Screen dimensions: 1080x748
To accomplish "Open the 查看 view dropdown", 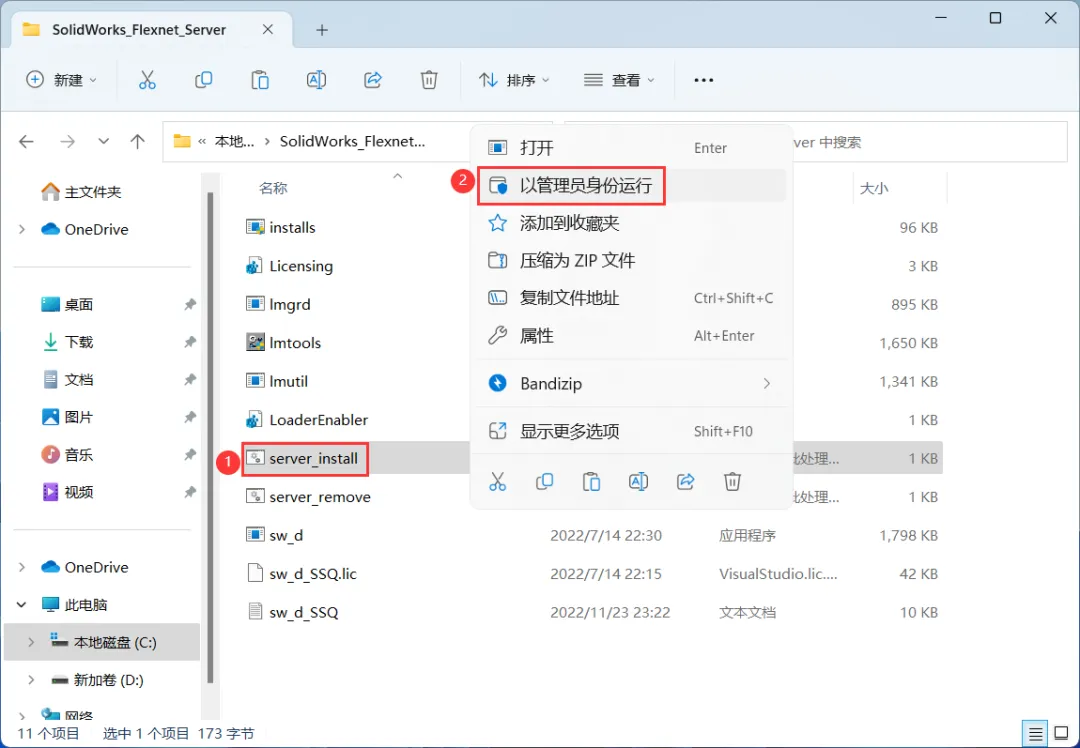I will point(619,80).
